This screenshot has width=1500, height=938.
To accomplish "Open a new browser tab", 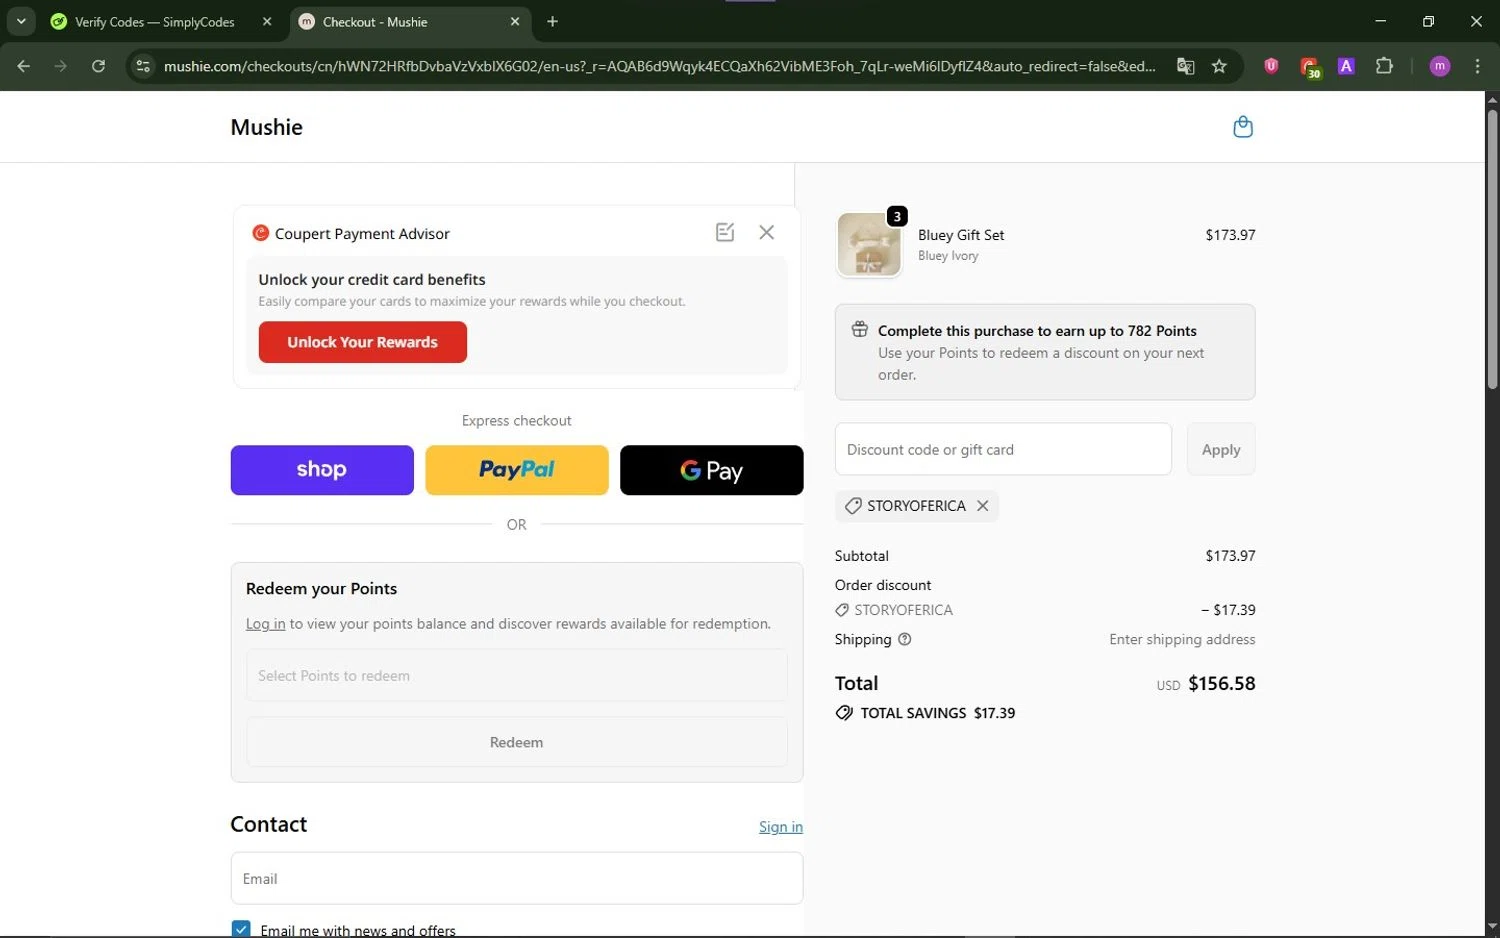I will [x=552, y=21].
